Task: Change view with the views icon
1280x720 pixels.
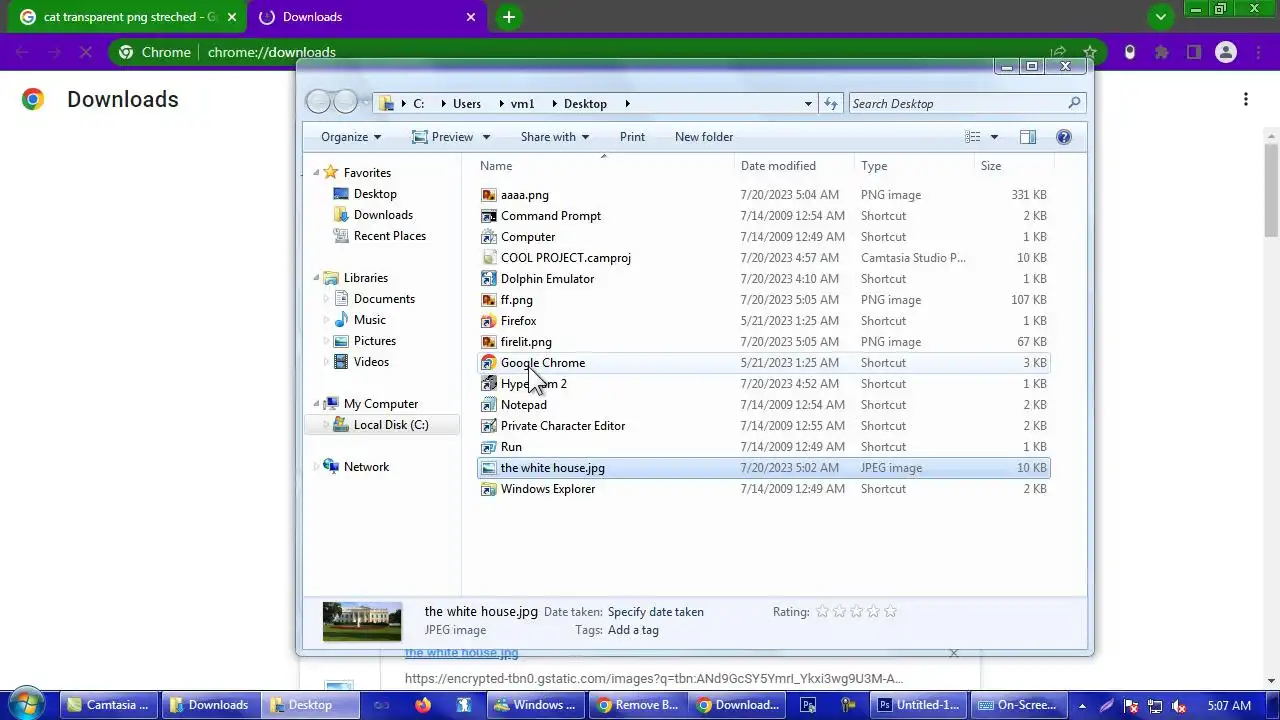Action: [x=972, y=137]
